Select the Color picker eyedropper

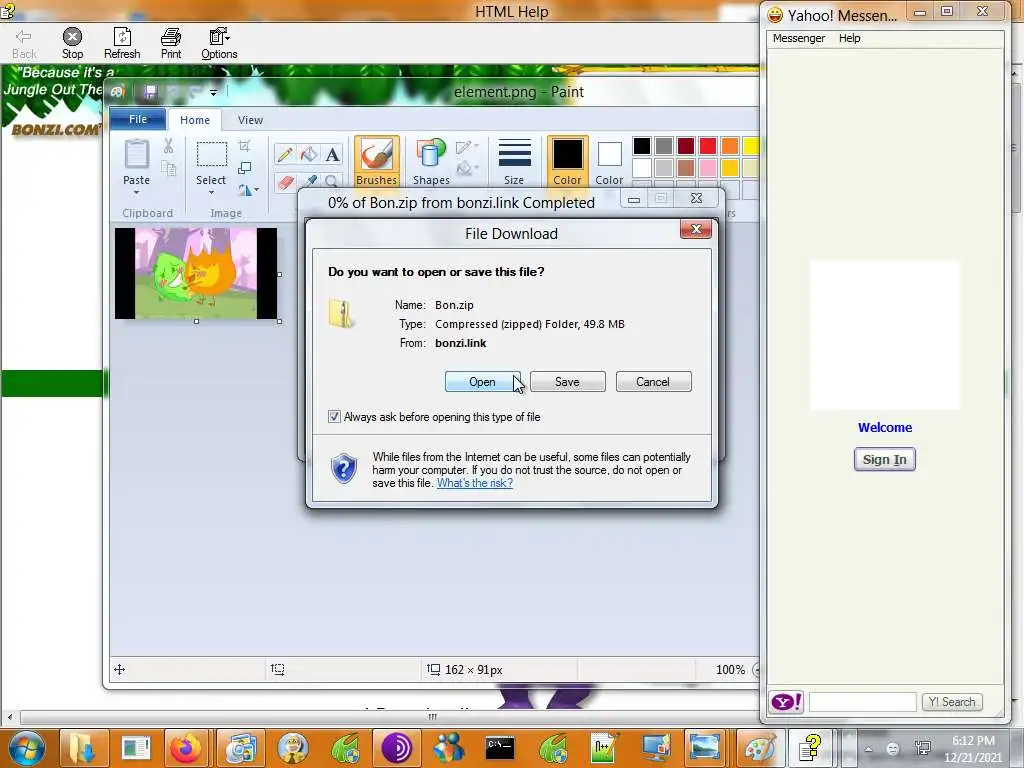point(310,180)
